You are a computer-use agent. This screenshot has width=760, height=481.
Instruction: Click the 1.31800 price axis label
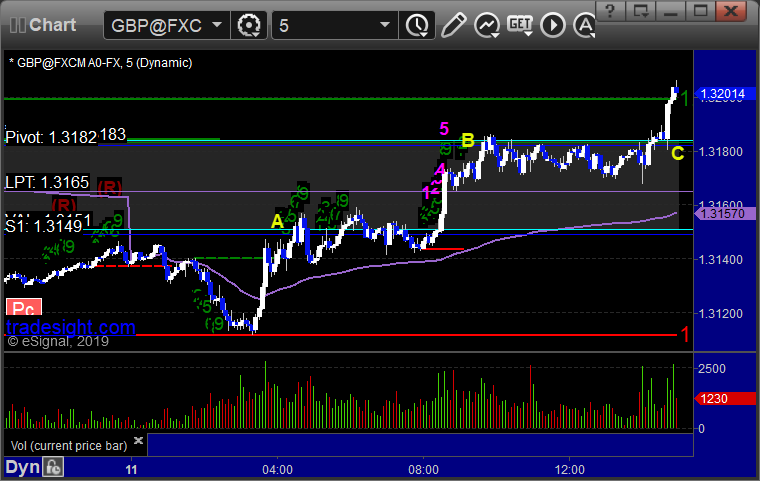[720, 152]
